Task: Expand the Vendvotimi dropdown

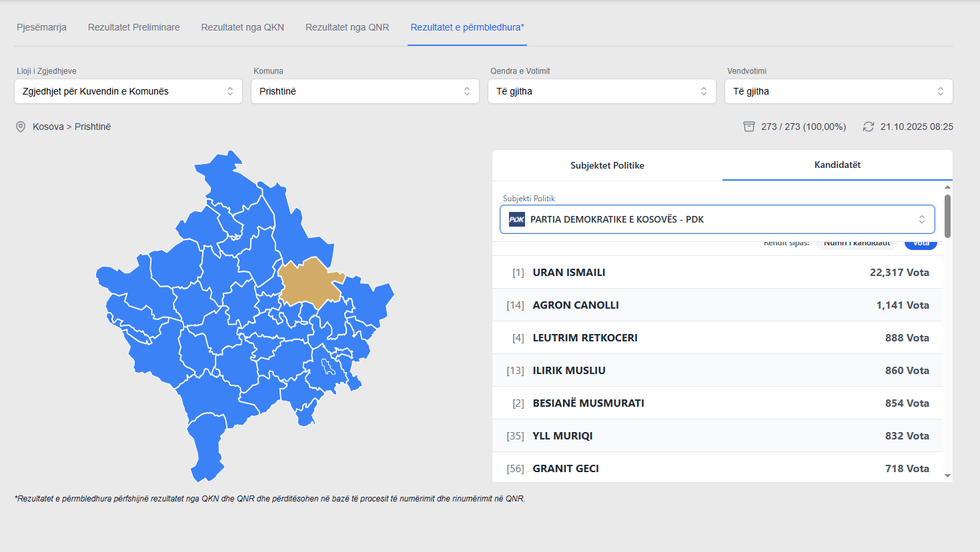Action: [838, 91]
